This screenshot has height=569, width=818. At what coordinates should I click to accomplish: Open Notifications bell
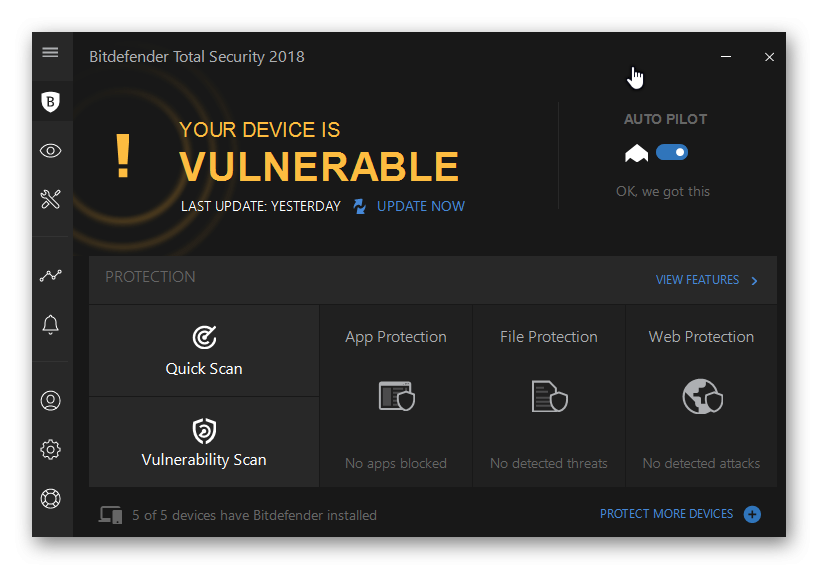[51, 324]
